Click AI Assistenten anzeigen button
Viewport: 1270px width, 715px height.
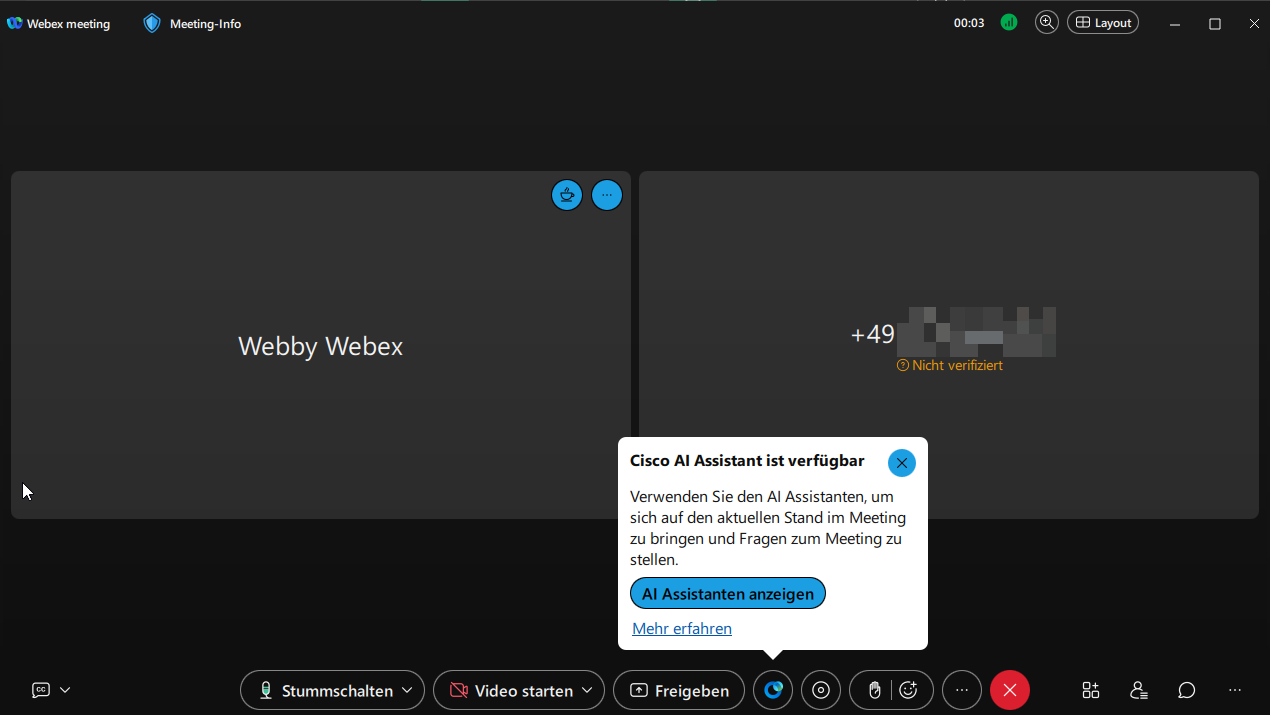(728, 593)
